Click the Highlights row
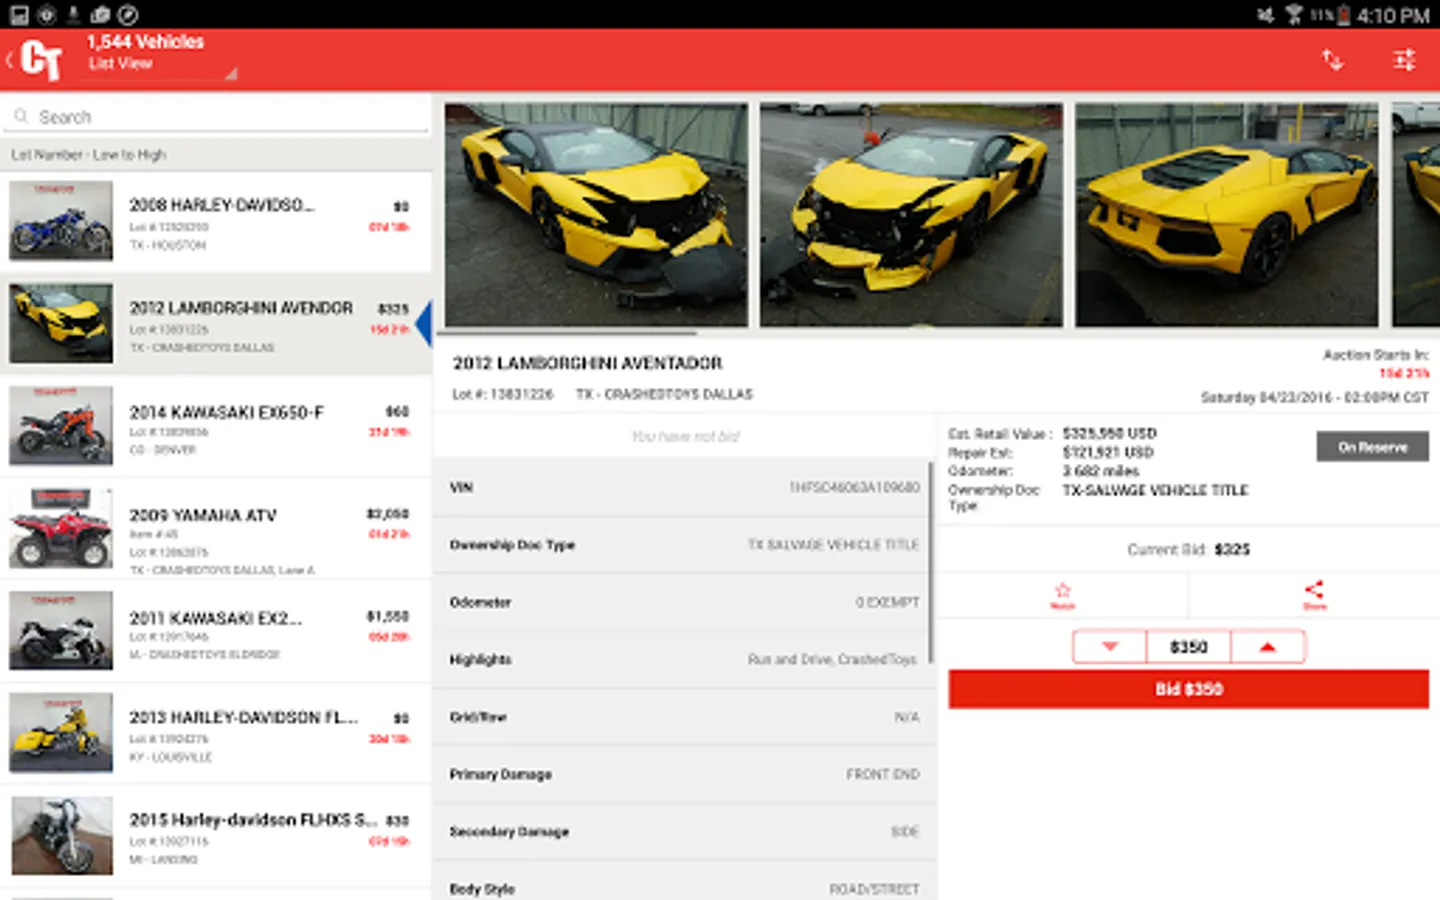This screenshot has width=1440, height=900. click(684, 660)
